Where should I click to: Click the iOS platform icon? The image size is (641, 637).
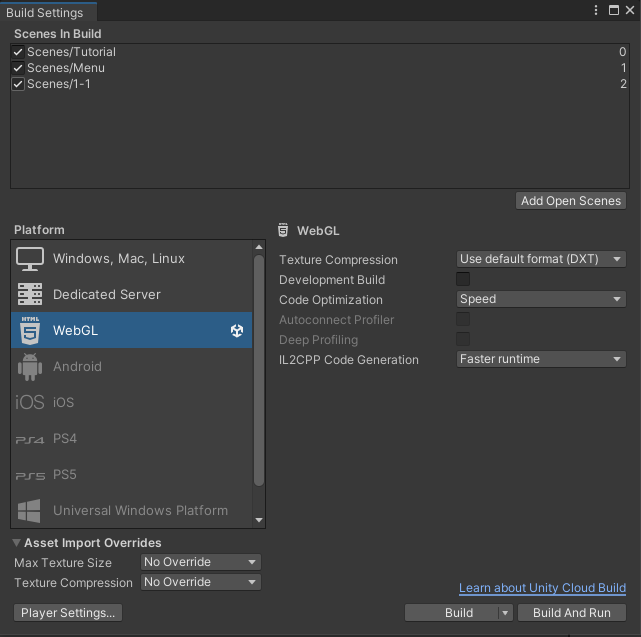[x=30, y=402]
